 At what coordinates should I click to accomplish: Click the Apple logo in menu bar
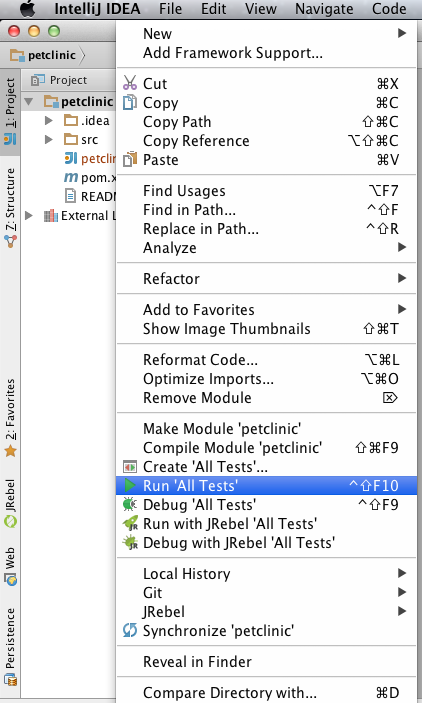[x=28, y=9]
